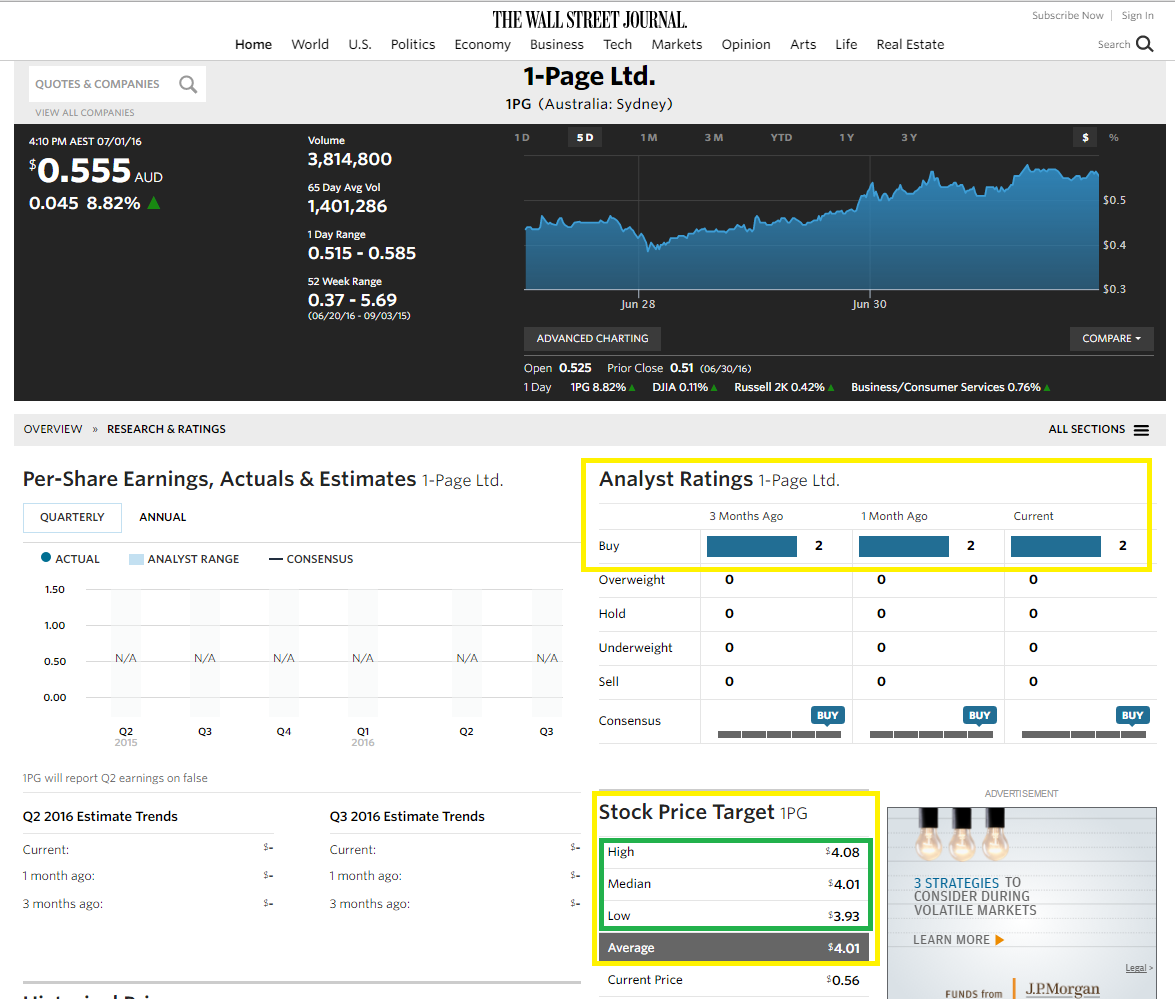Click the Business/Consumer Services 0.76% entry
Viewport: 1175px width, 999px height.
950,387
